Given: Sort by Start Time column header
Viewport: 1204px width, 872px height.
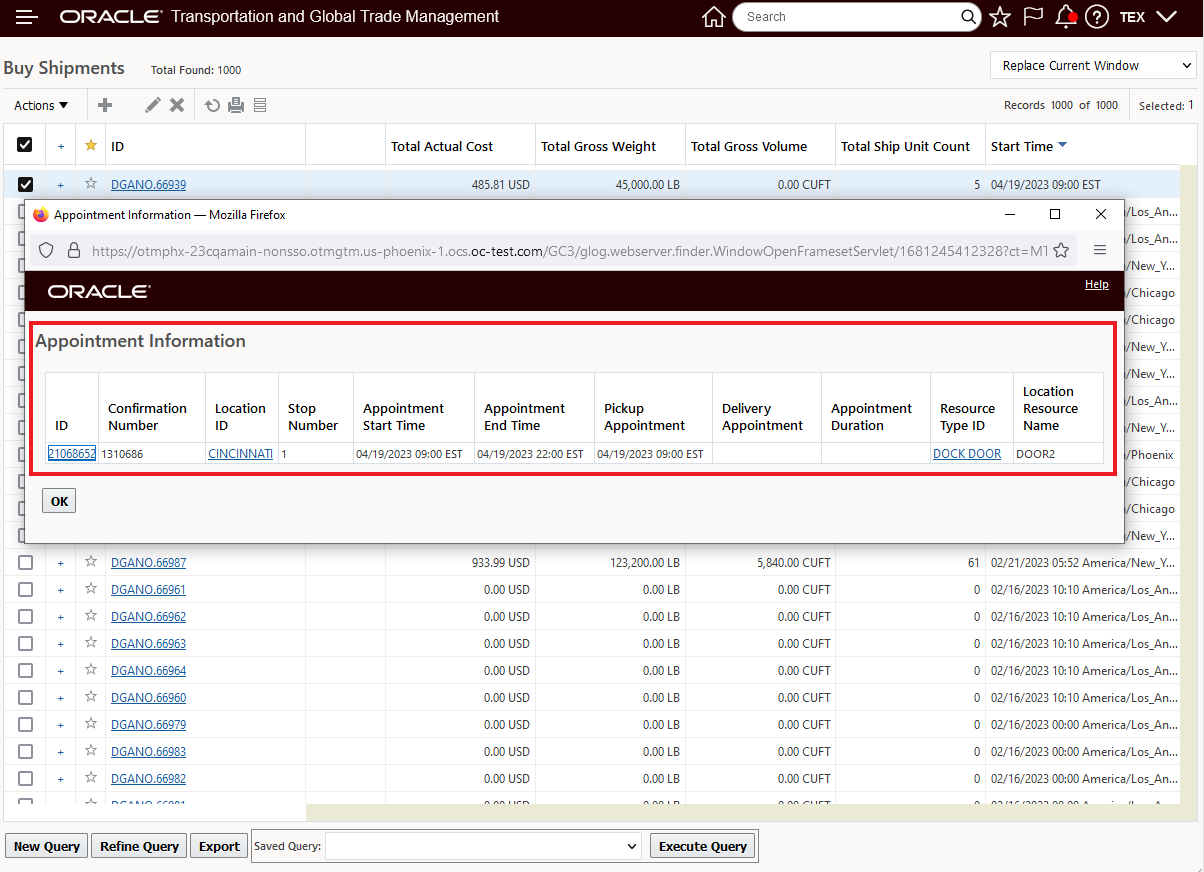Looking at the screenshot, I should point(1022,146).
